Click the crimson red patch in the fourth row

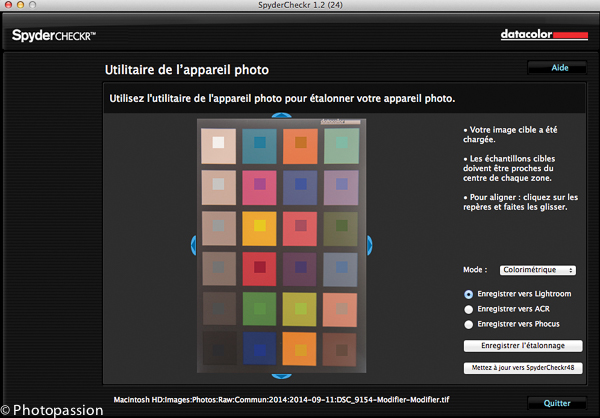(259, 269)
